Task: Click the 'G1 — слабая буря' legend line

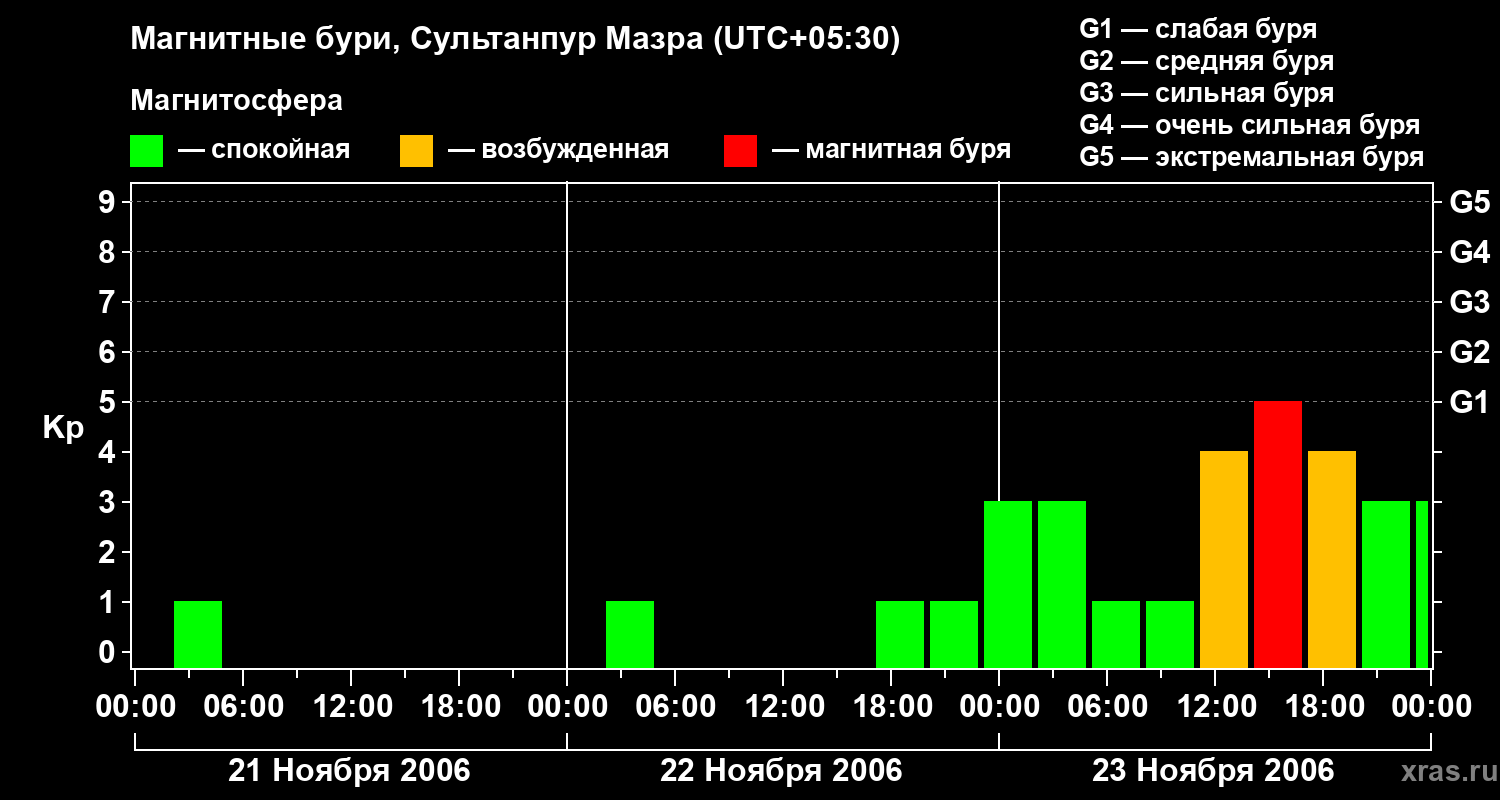Action: coord(1198,29)
